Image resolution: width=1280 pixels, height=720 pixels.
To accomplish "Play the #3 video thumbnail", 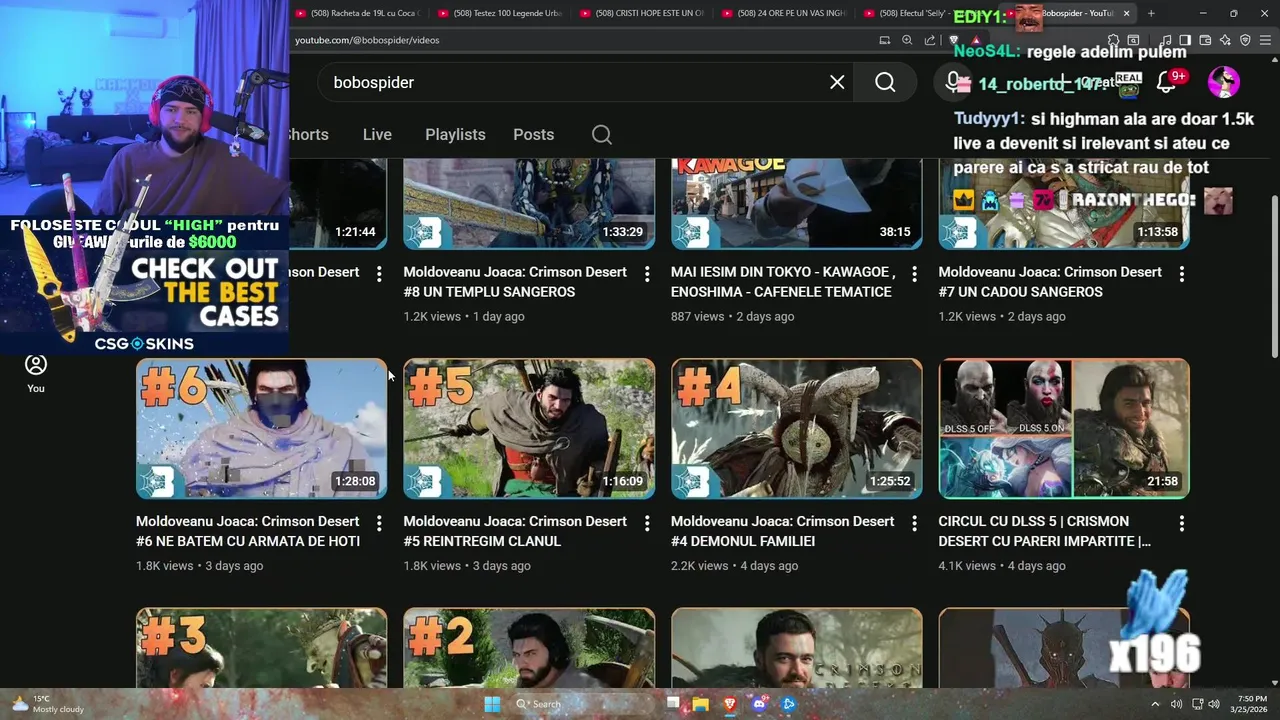I will [x=261, y=647].
